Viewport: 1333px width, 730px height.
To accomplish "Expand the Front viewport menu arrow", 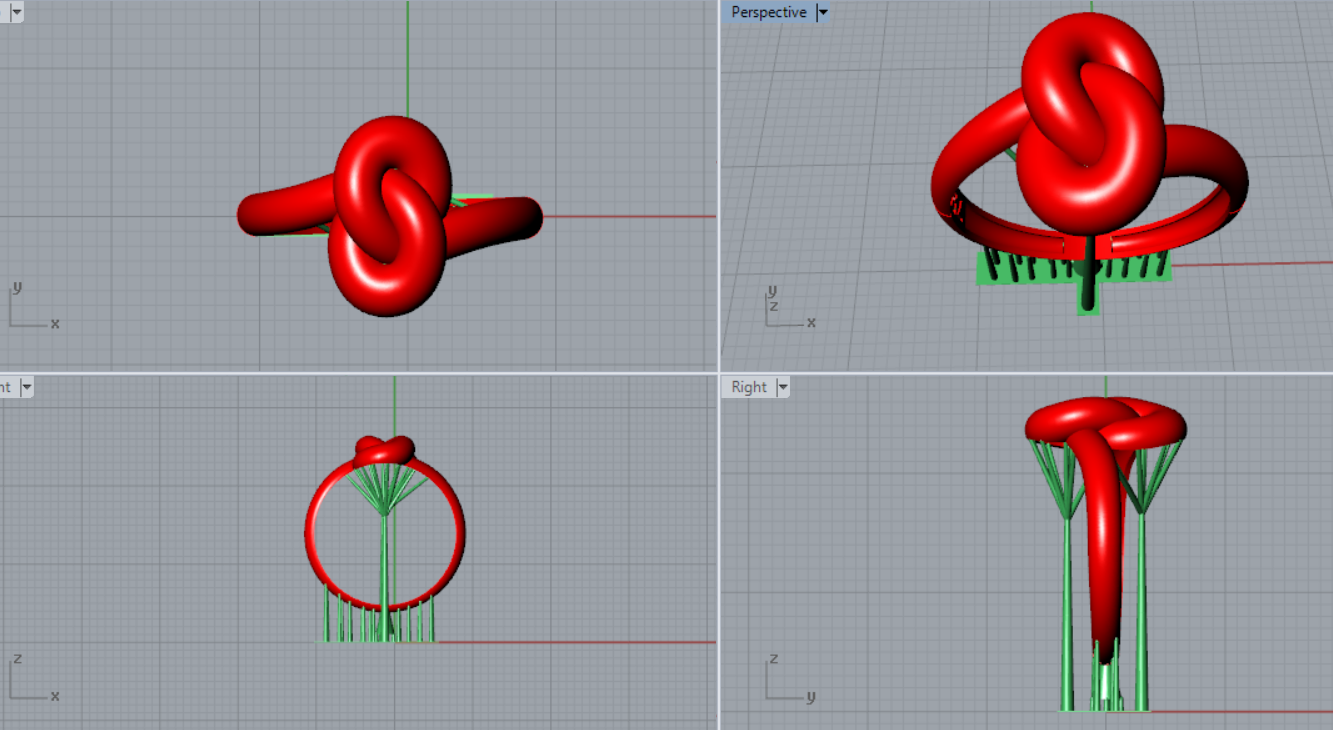I will [x=26, y=387].
